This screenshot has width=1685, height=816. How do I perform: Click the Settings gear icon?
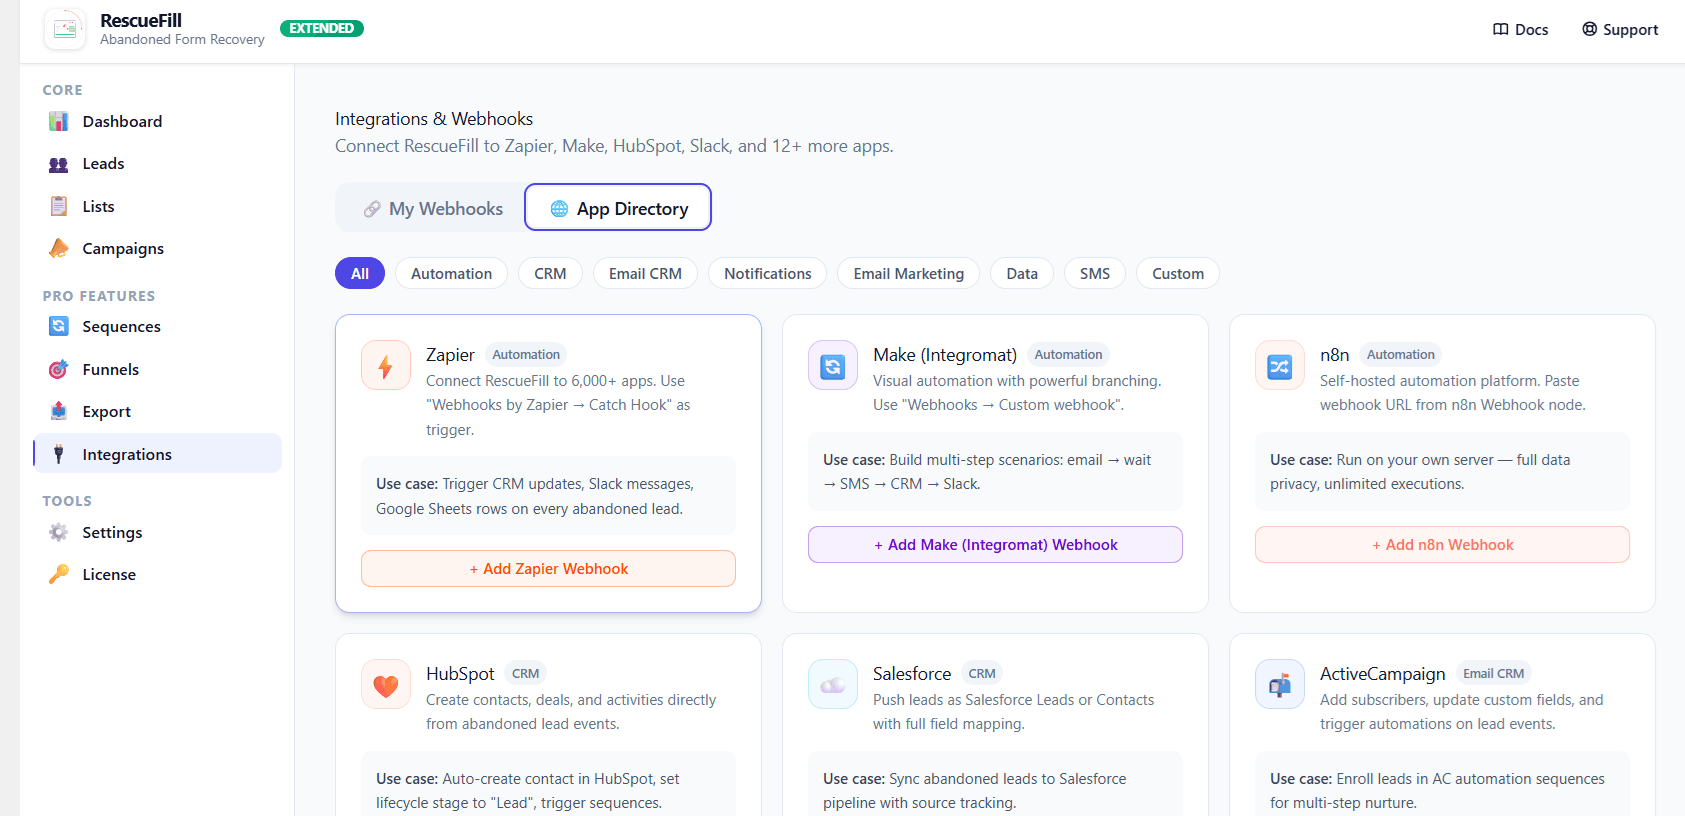pyautogui.click(x=59, y=532)
